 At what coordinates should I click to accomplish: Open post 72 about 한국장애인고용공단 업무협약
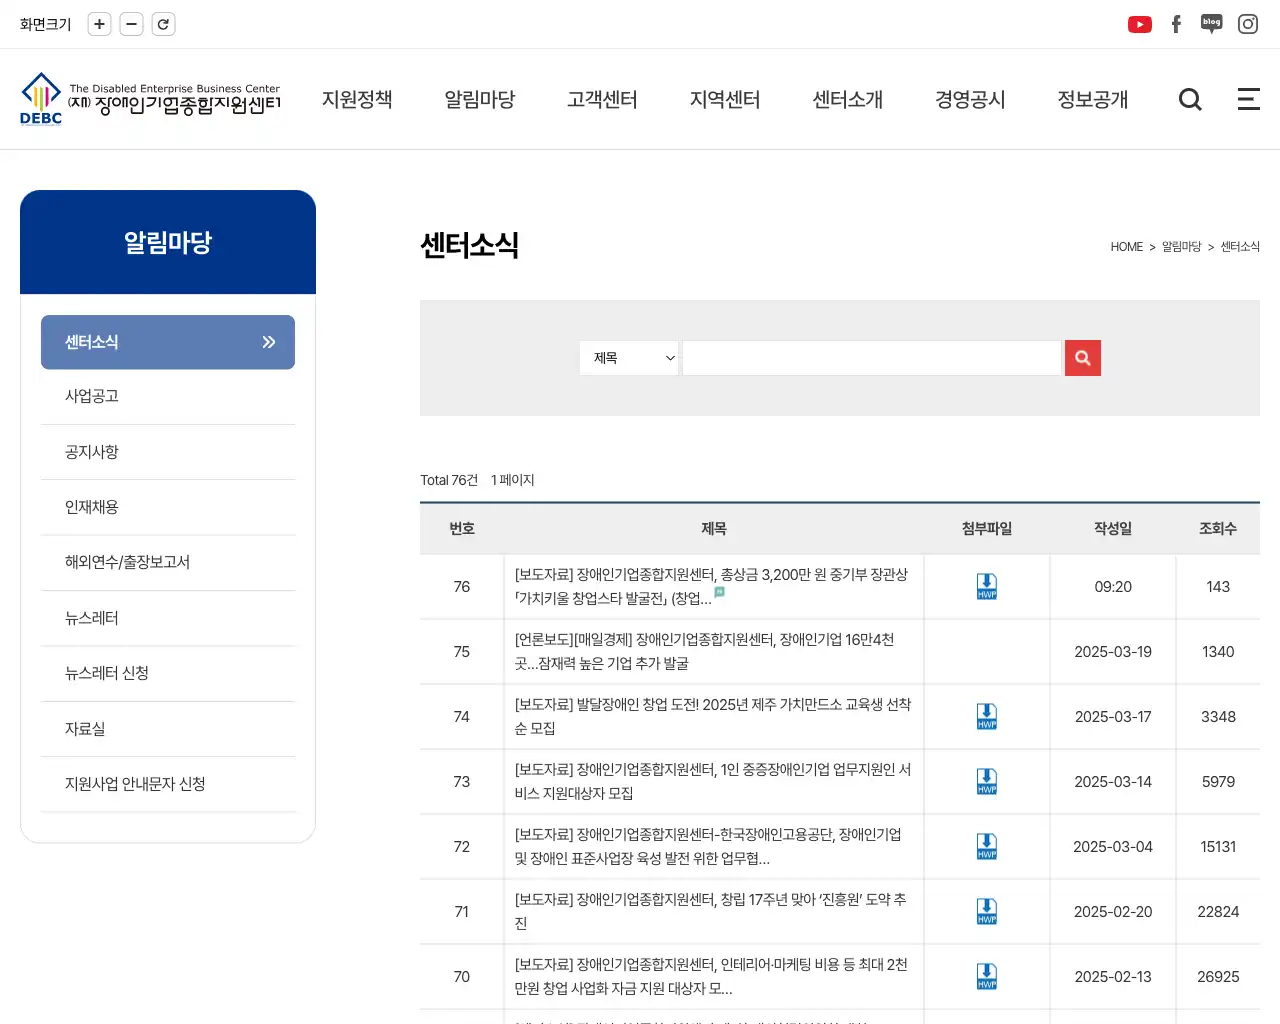pyautogui.click(x=708, y=847)
